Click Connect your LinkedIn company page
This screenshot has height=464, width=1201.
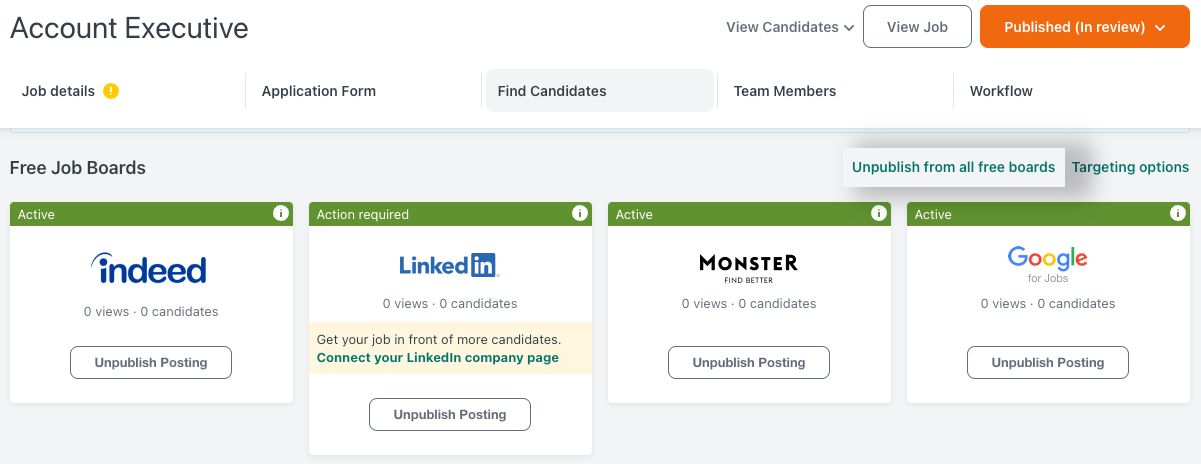pyautogui.click(x=438, y=357)
